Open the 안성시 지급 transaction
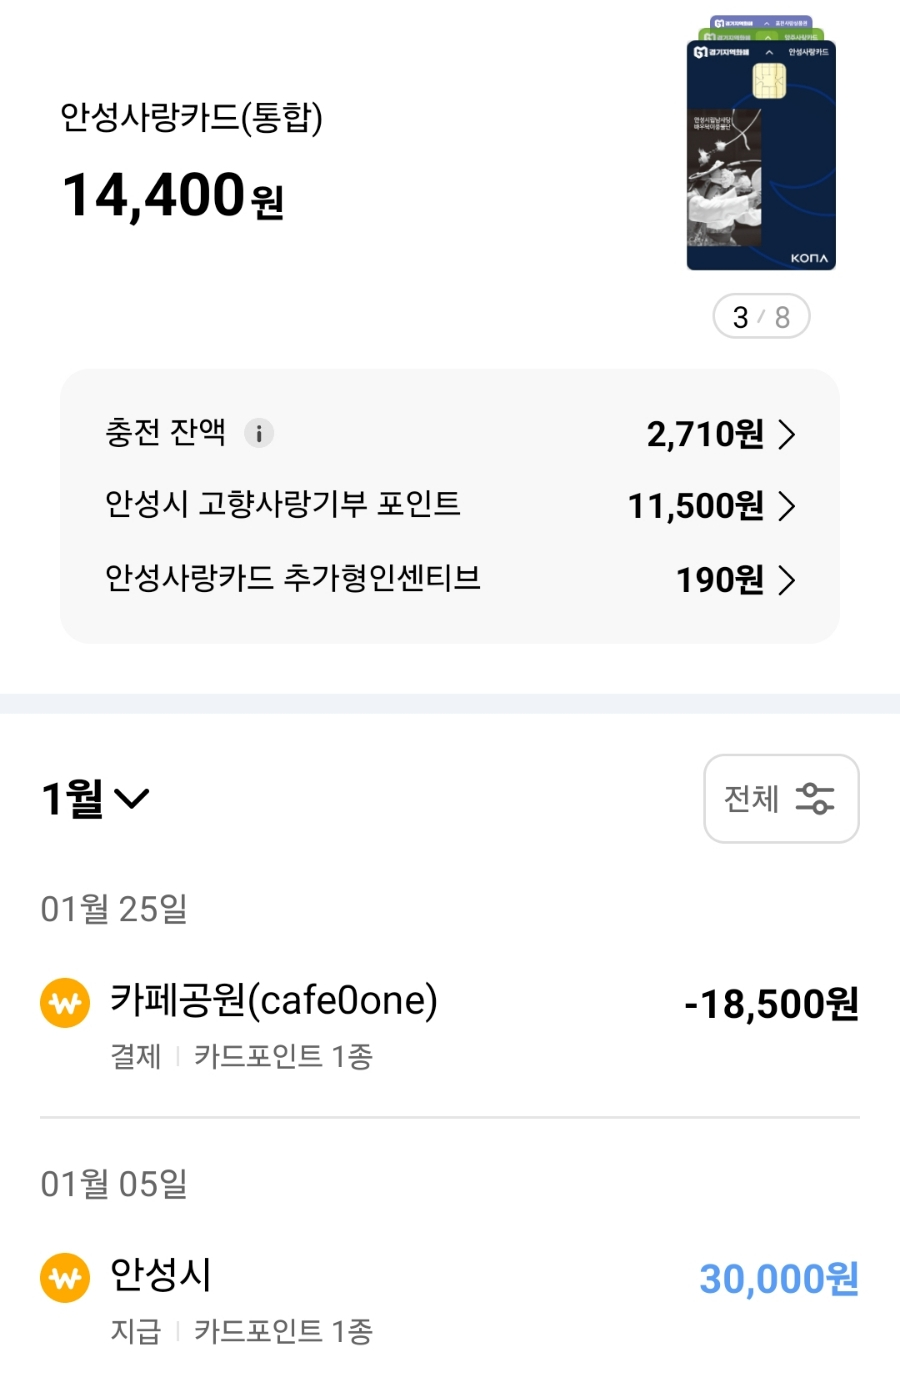This screenshot has height=1392, width=900. [449, 1298]
